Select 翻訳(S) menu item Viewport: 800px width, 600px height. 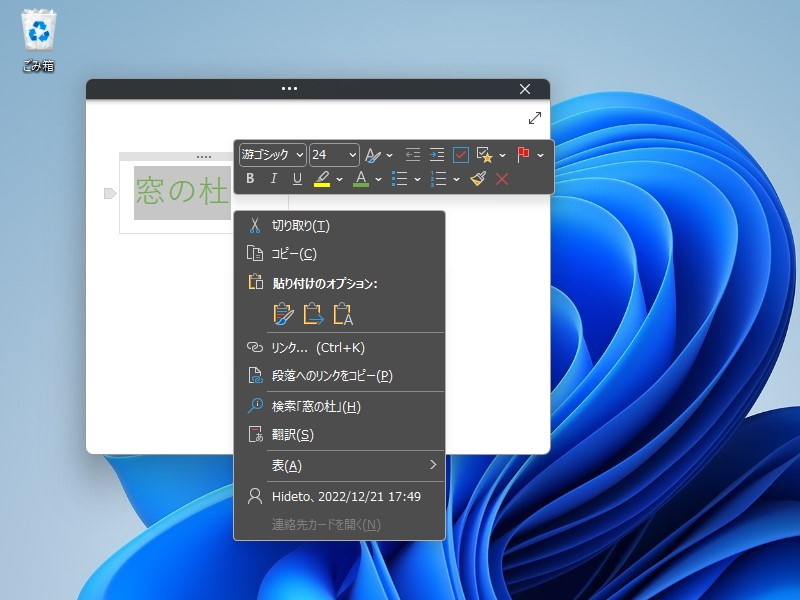click(339, 435)
